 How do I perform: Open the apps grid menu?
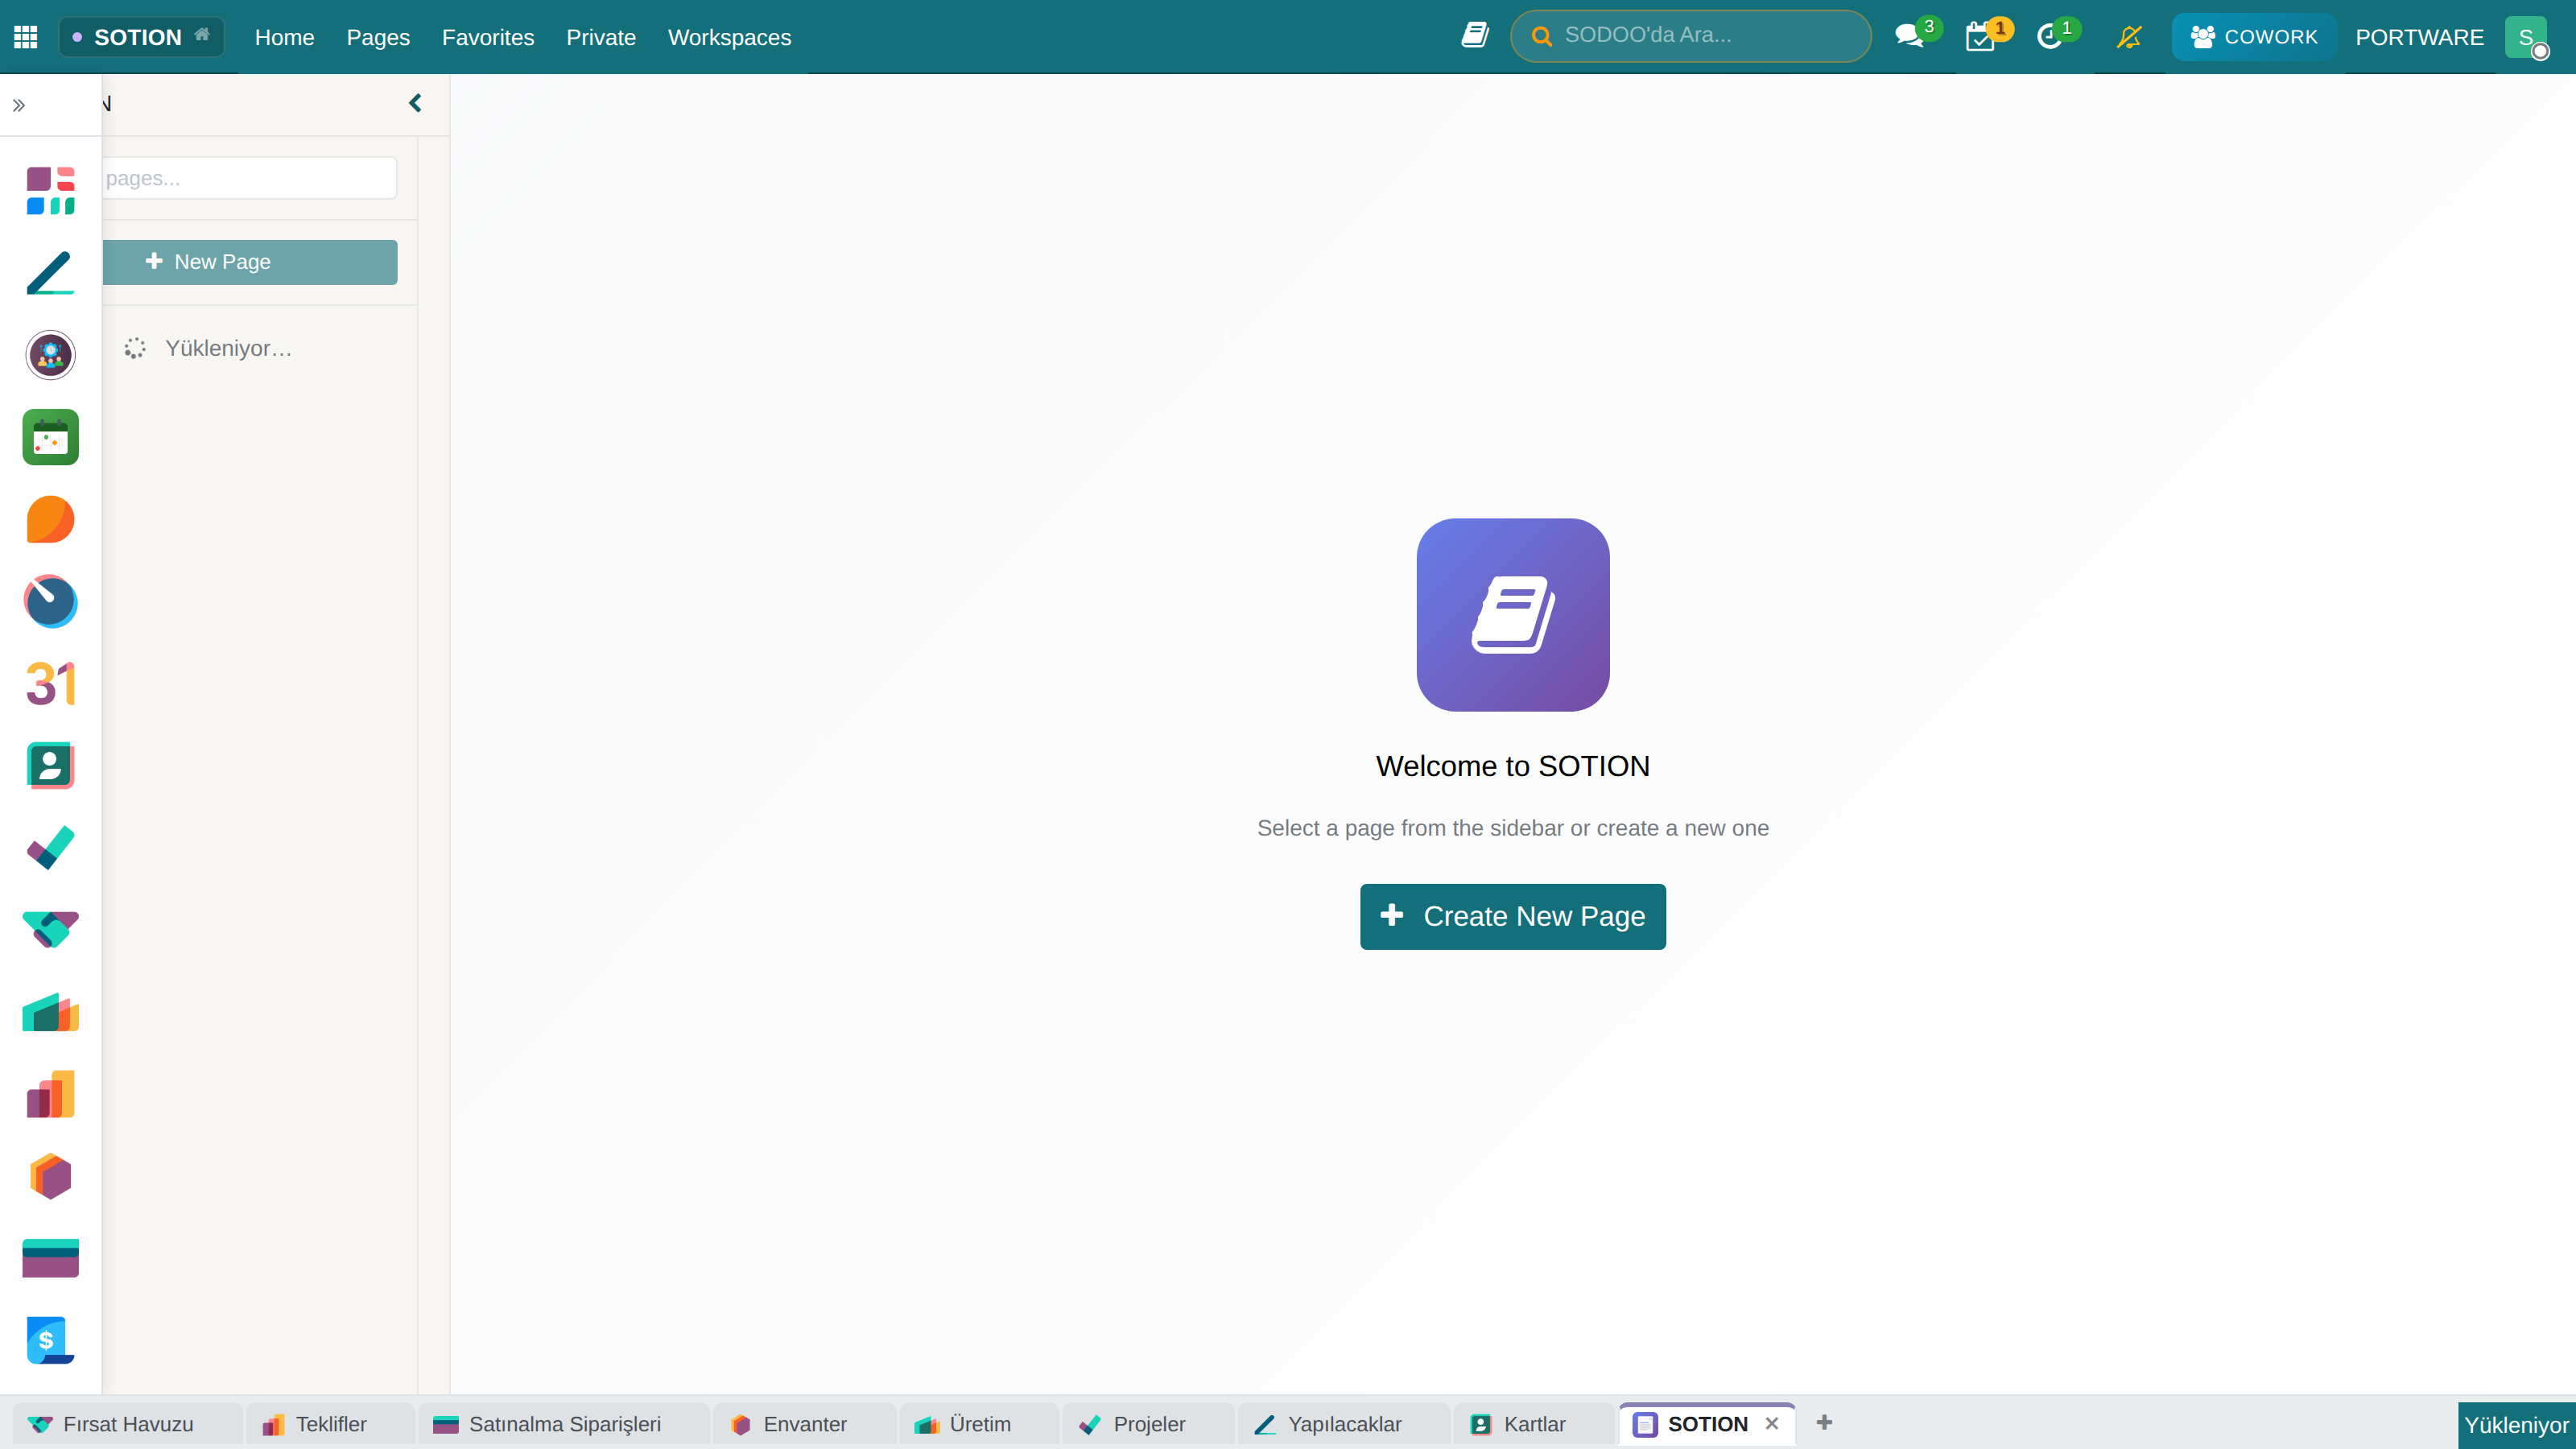click(26, 37)
